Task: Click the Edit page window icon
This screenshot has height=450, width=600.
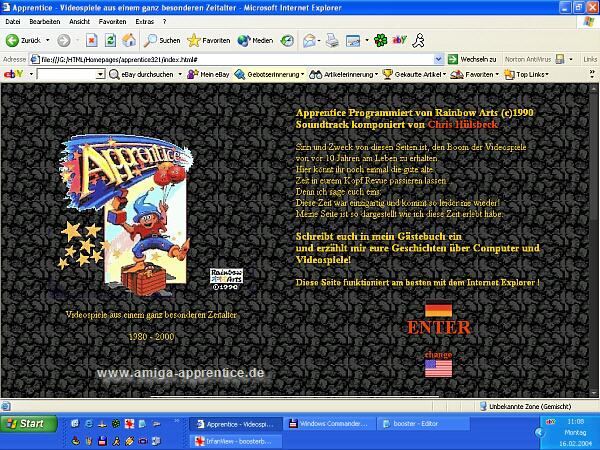Action: [x=353, y=40]
